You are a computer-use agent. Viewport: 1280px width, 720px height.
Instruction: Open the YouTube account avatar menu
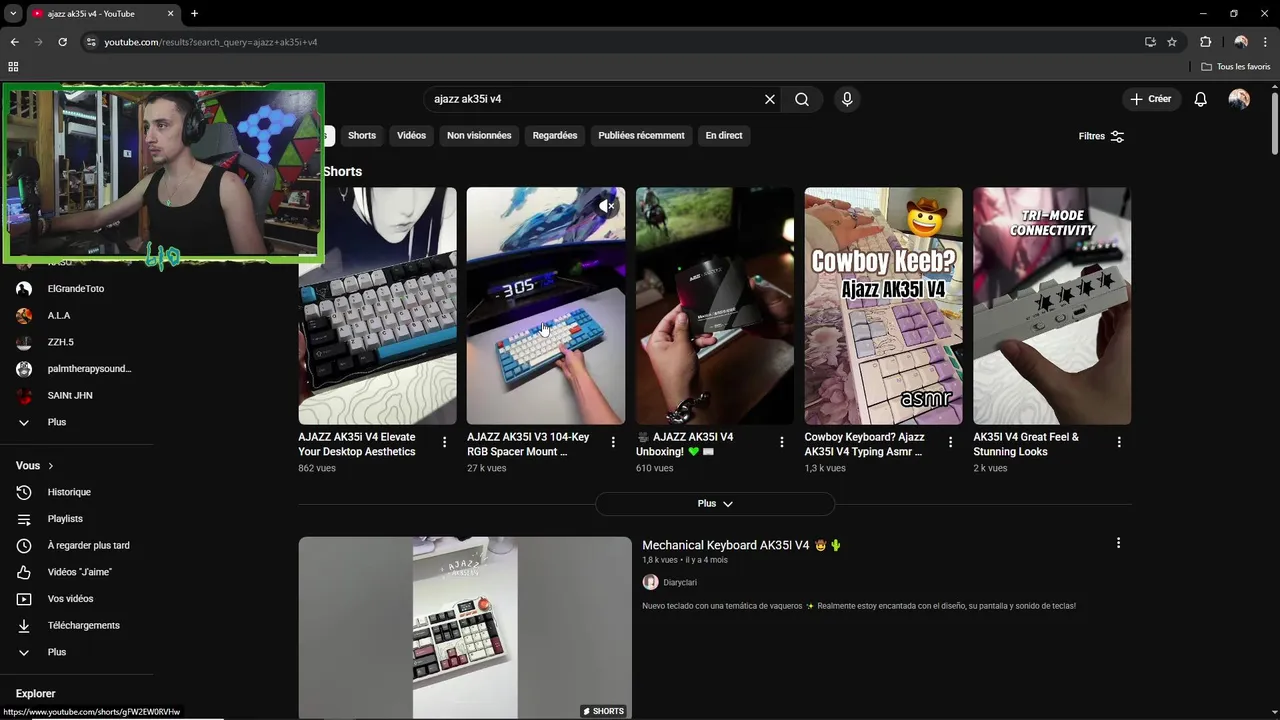tap(1239, 99)
